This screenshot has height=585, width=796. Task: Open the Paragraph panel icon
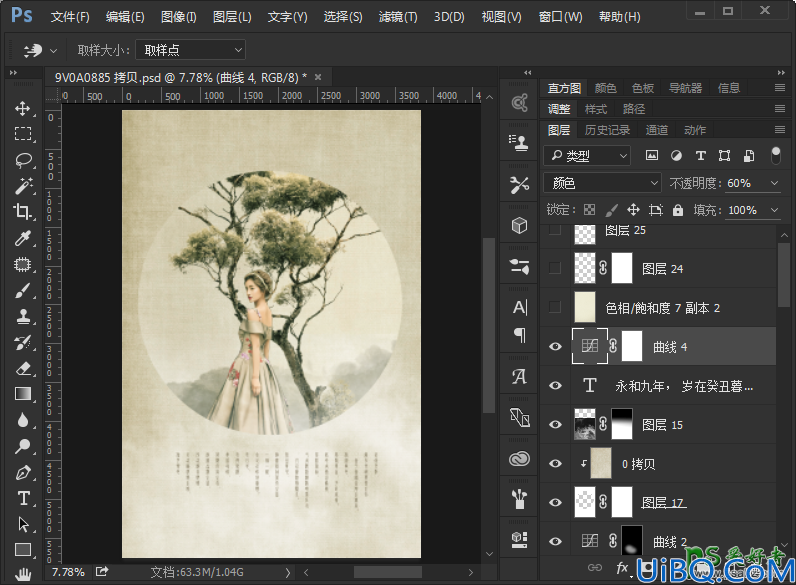pyautogui.click(x=519, y=335)
